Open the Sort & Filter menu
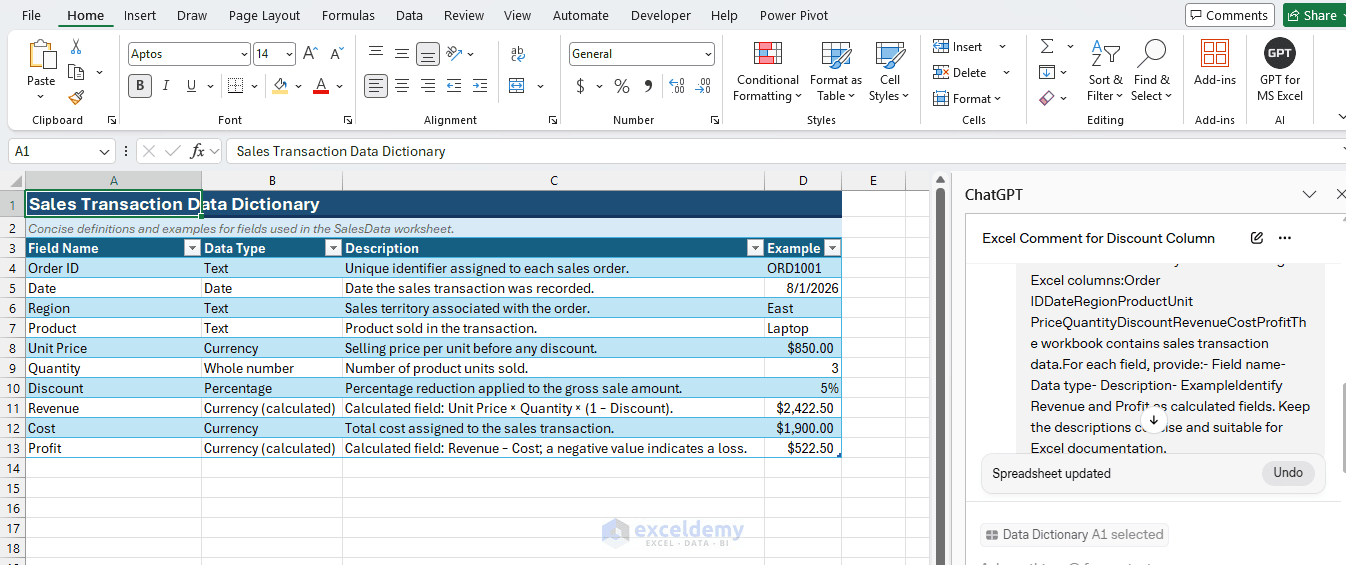Screen dimensions: 1346x565 pos(1105,71)
